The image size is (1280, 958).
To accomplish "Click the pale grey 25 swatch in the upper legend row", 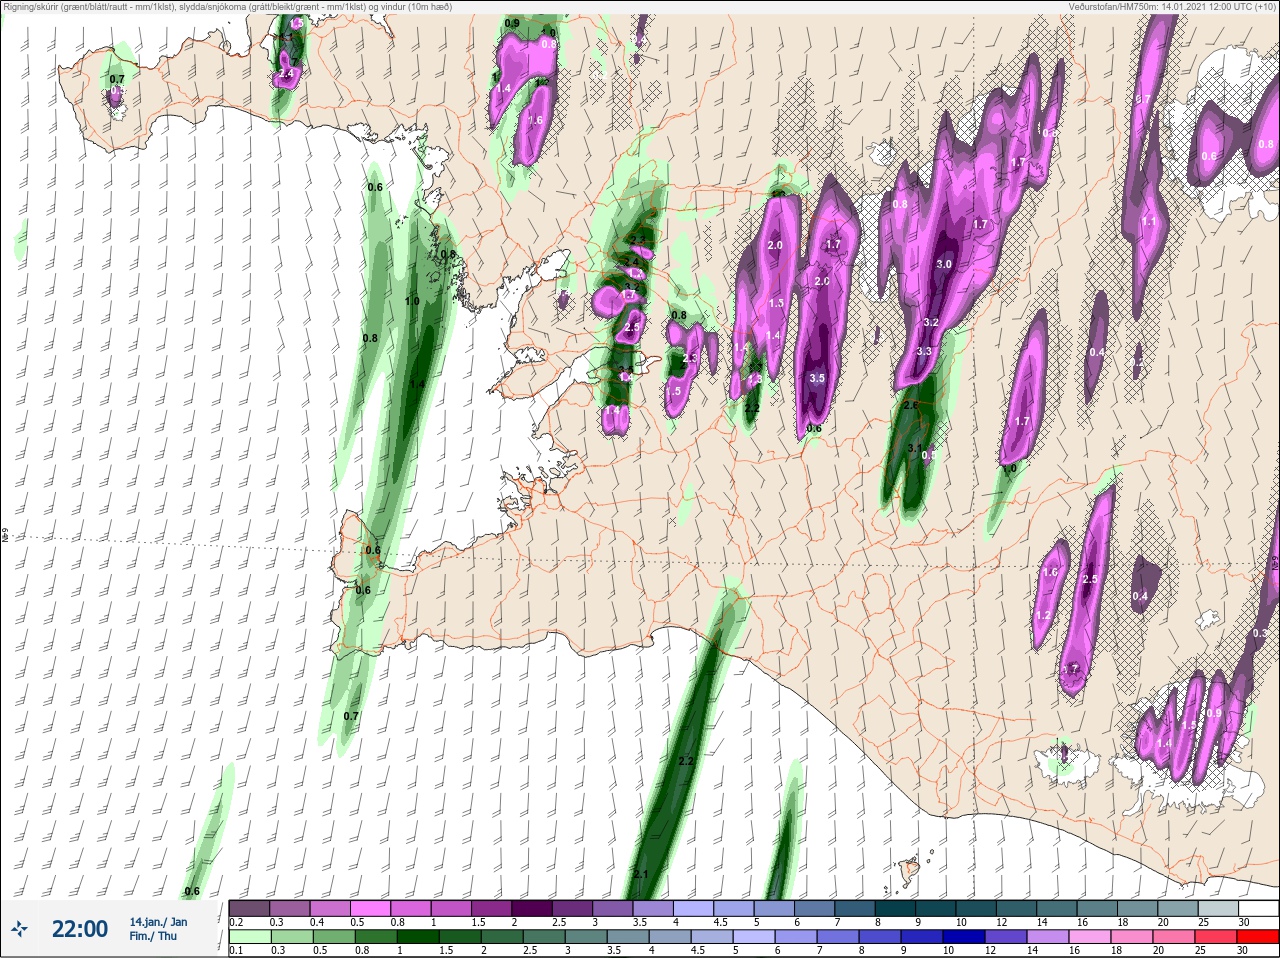I will pyautogui.click(x=1217, y=908).
